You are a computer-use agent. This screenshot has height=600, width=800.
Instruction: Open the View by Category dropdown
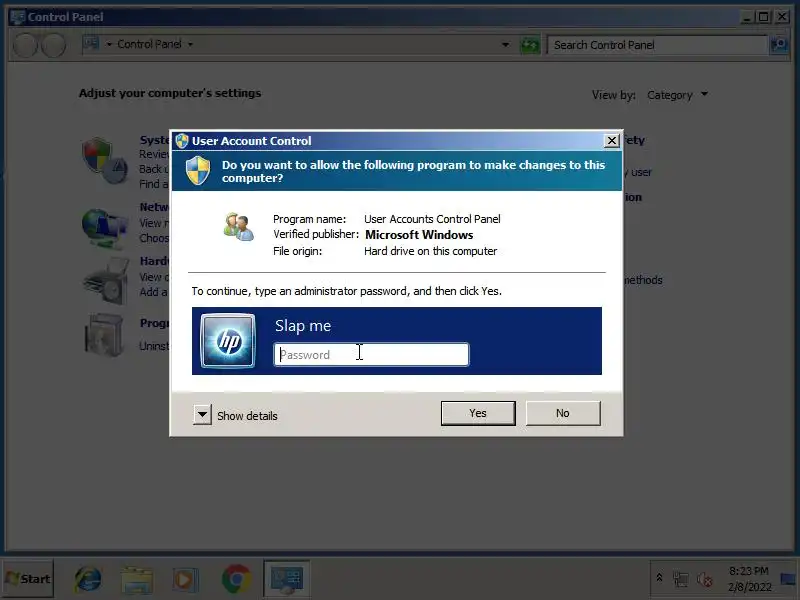coord(677,95)
